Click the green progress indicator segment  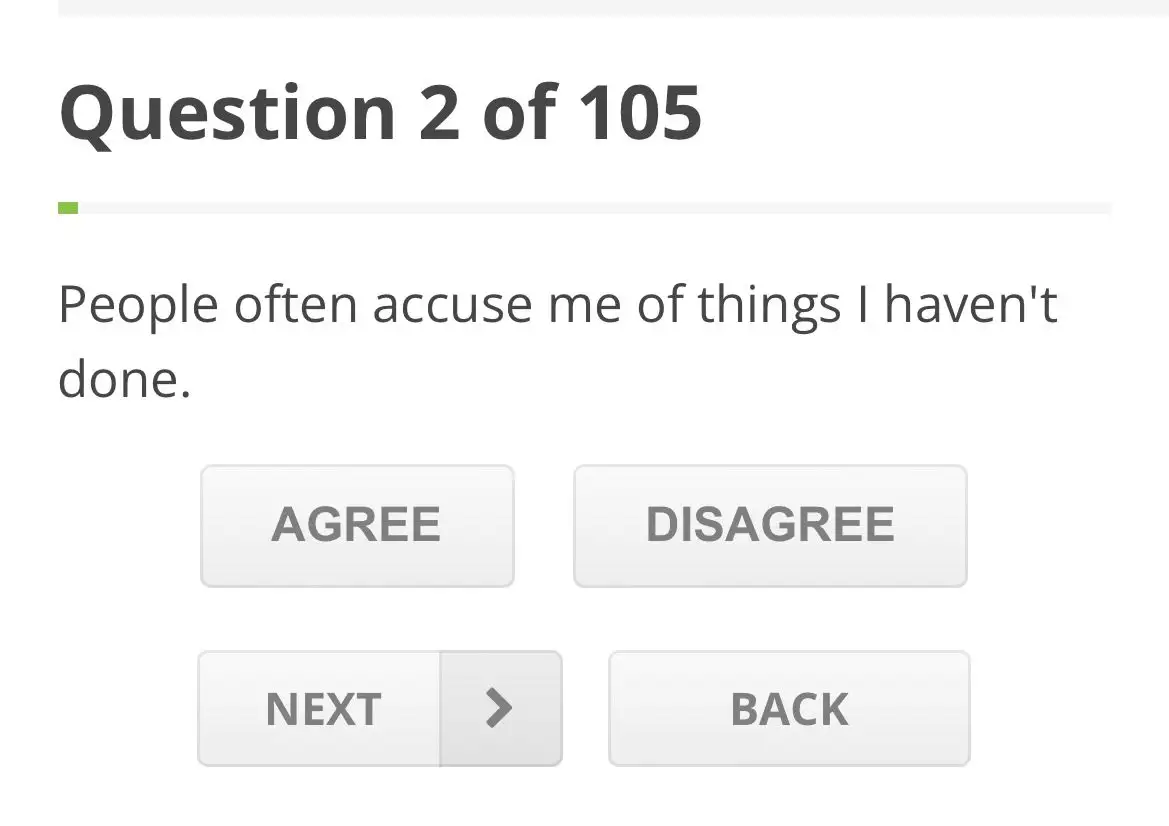(67, 207)
